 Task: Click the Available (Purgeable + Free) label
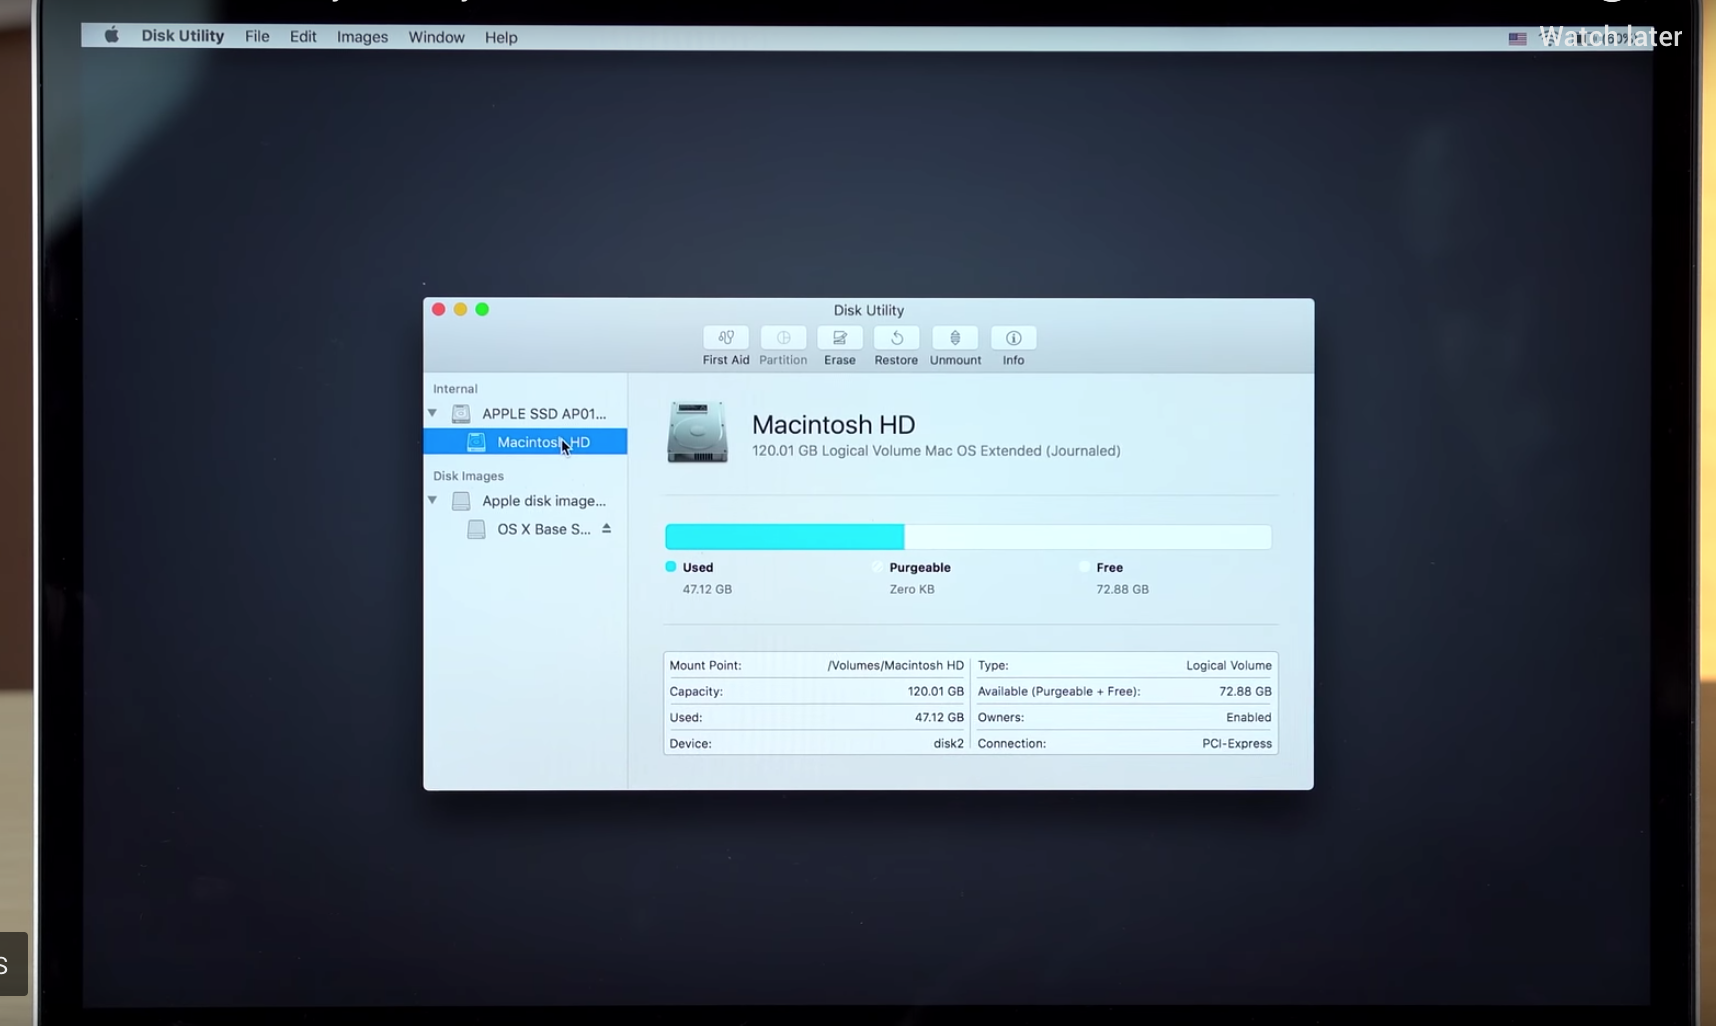coord(1059,691)
